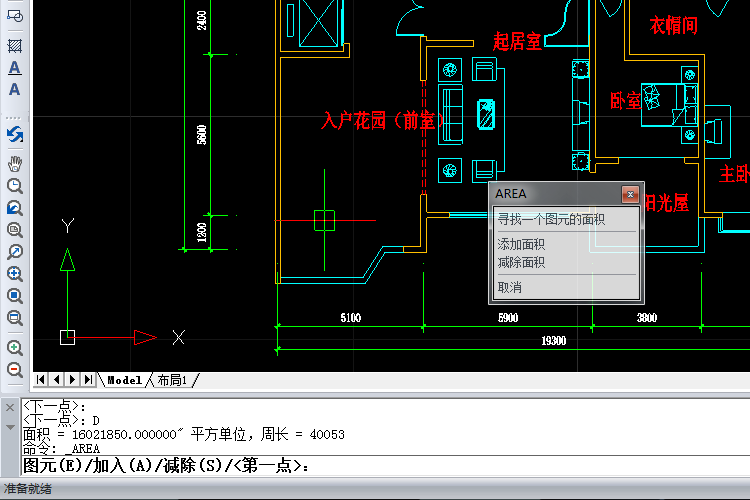Switch to the Model tab
The height and width of the screenshot is (500, 750).
point(124,380)
